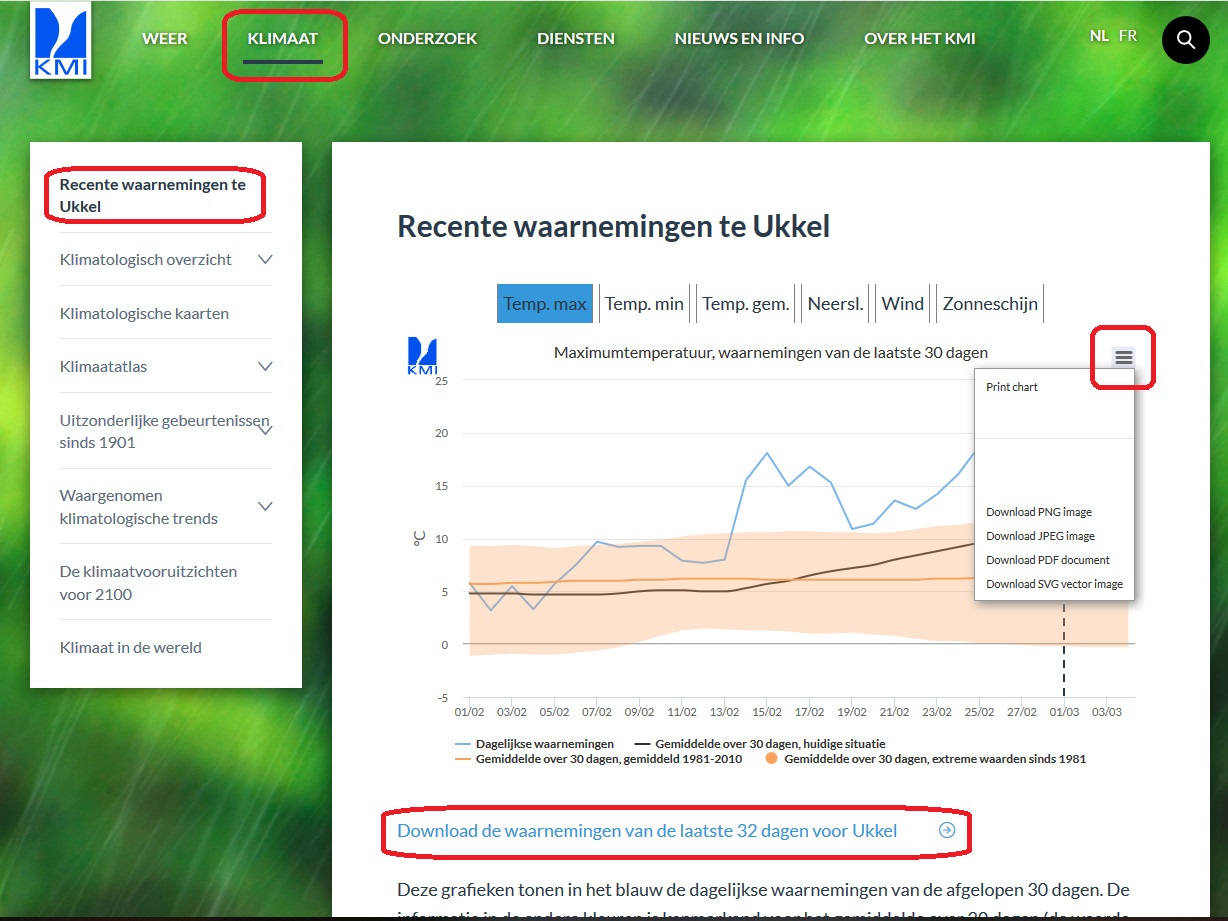This screenshot has height=921, width=1228.
Task: Expand the Waargenomen klimatologische trends chevron
Action: pyautogui.click(x=265, y=507)
